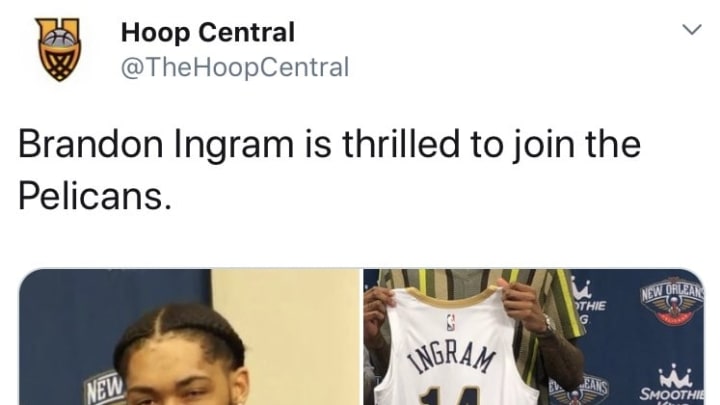Viewport: 720px width, 405px height.
Task: Click the Hoop Central display name
Action: [x=208, y=33]
